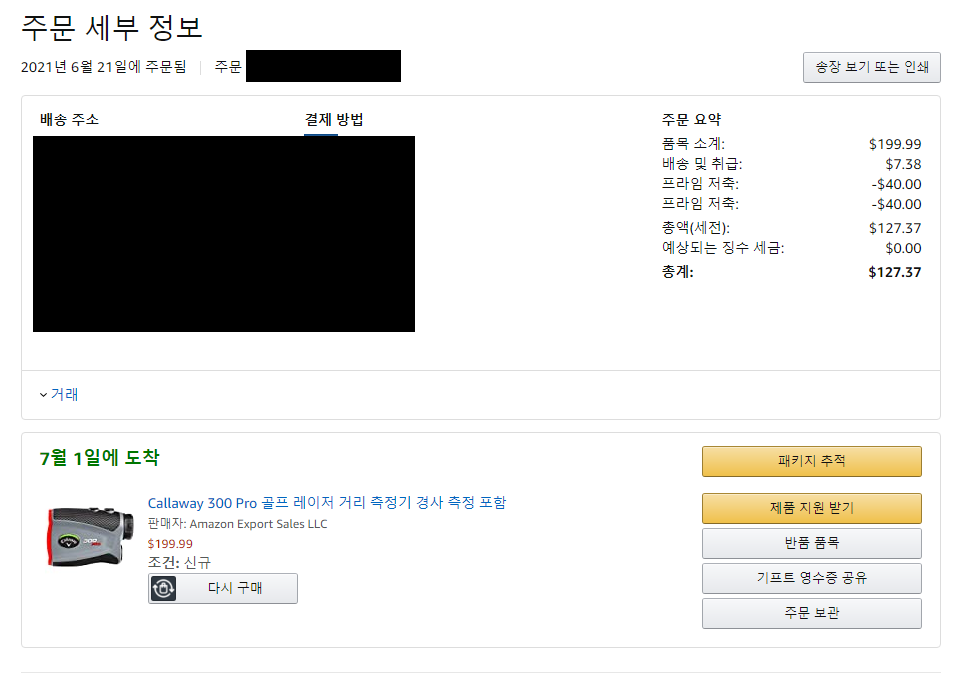Select the 결제 방법 heading tab
Image resolution: width=974 pixels, height=678 pixels.
(334, 120)
